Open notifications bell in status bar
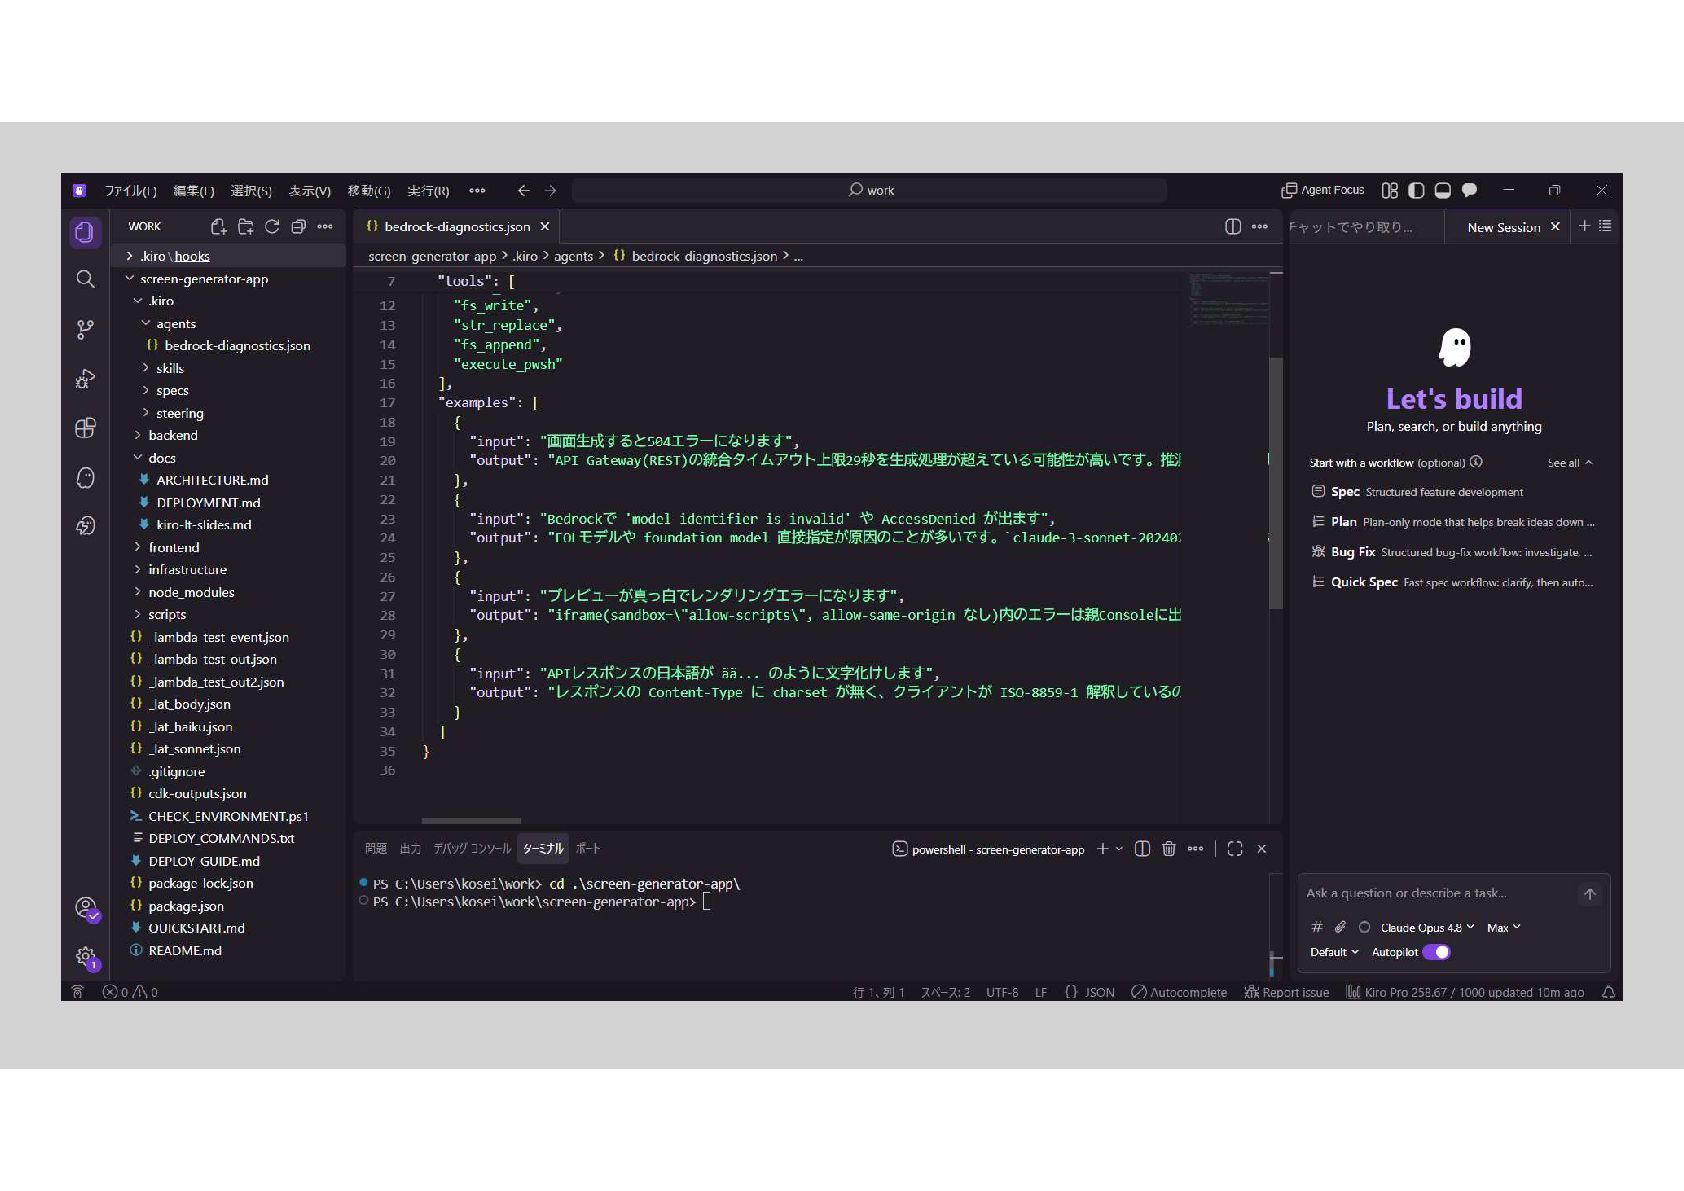This screenshot has width=1684, height=1191. [1608, 992]
